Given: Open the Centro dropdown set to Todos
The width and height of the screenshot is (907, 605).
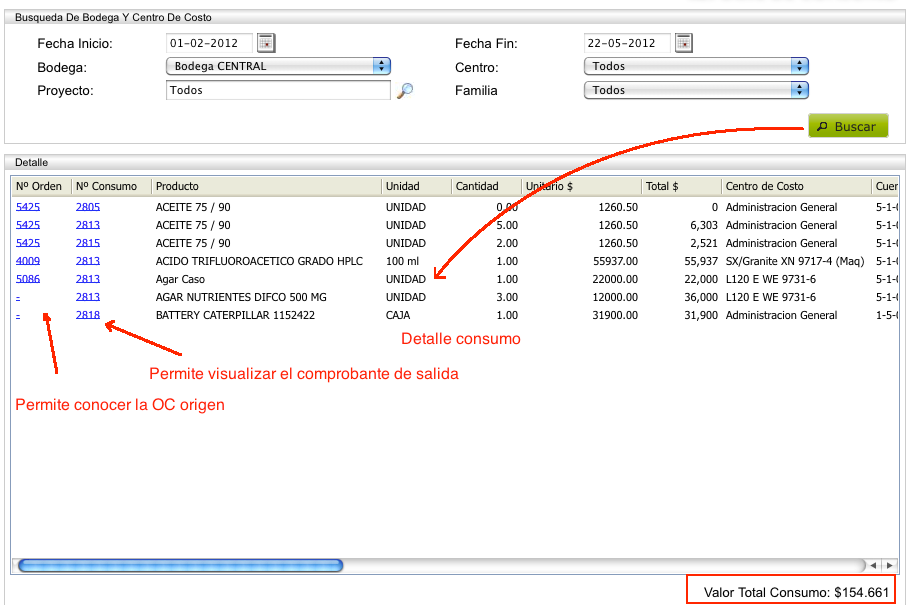Looking at the screenshot, I should pos(696,66).
